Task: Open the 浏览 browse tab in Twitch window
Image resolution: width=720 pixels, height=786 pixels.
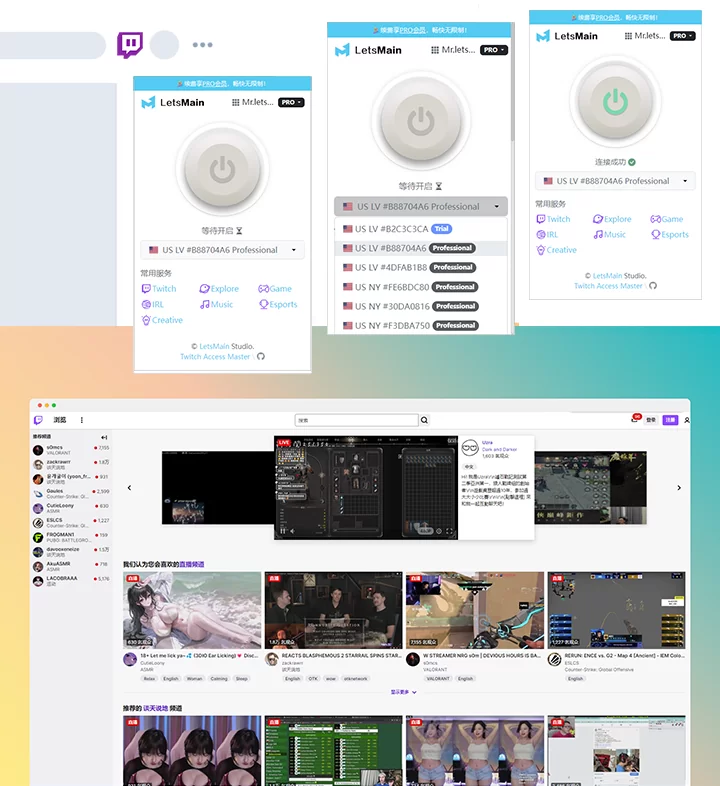Action: pyautogui.click(x=60, y=420)
